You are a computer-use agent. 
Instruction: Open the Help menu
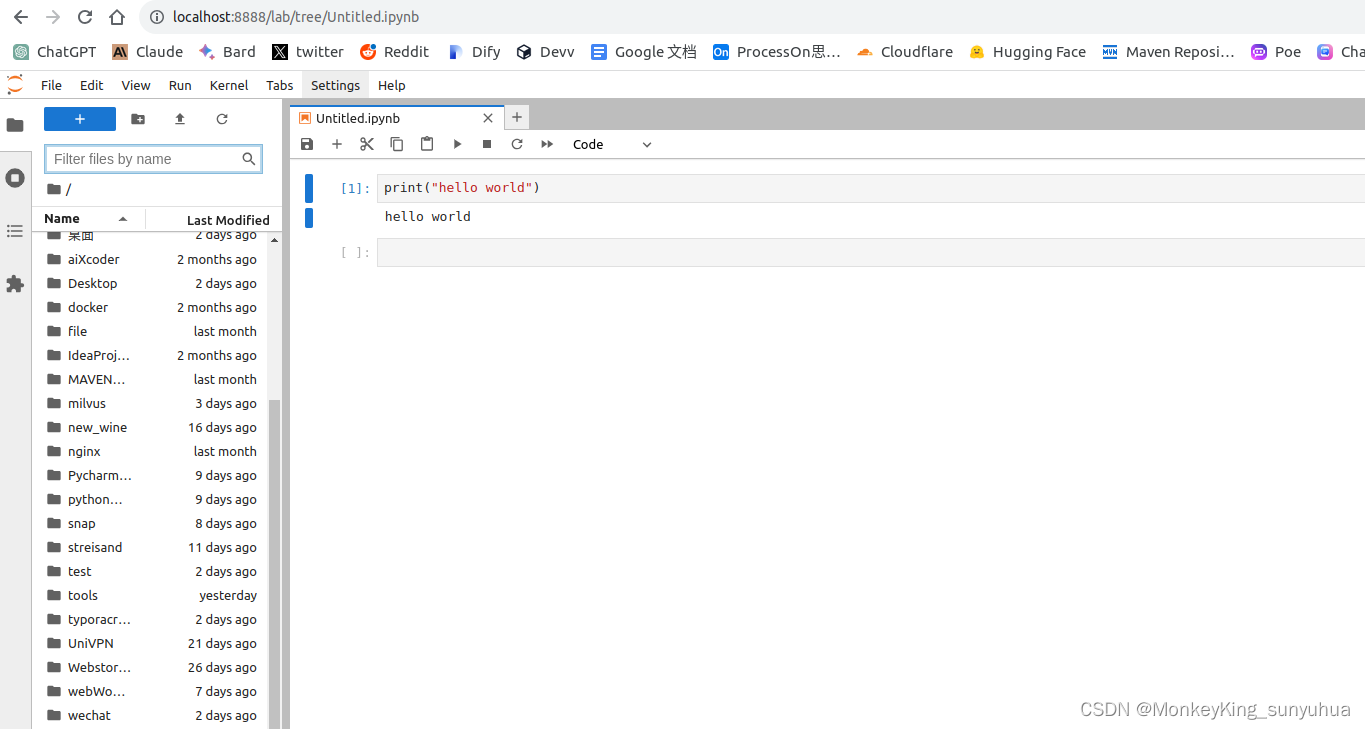tap(392, 85)
